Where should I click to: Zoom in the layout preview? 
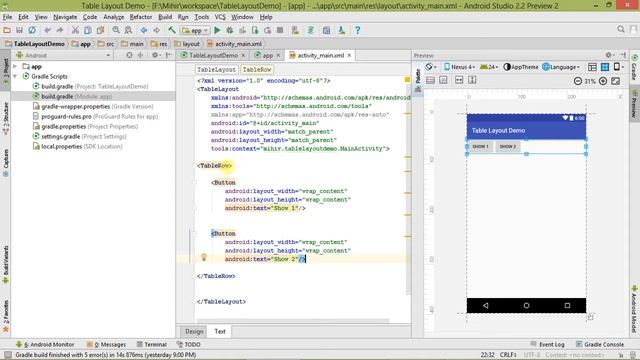[x=603, y=81]
